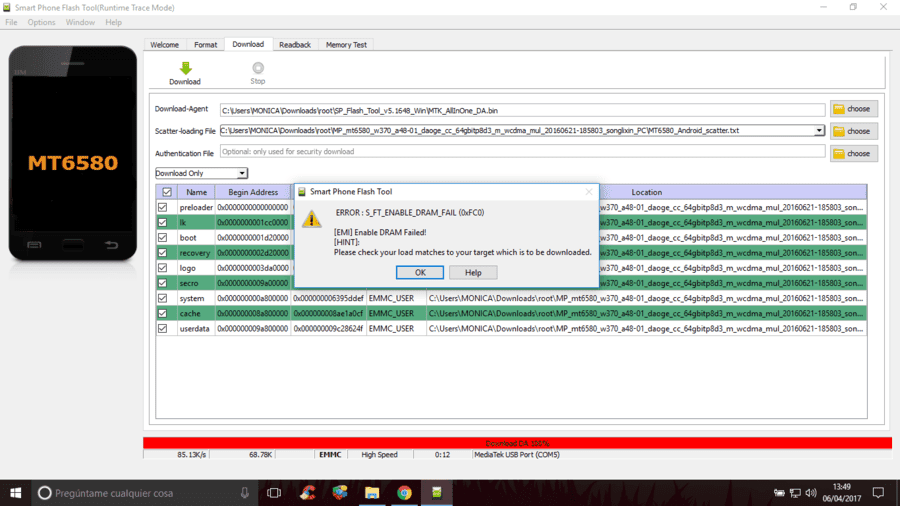This screenshot has height=506, width=900.
Task: Uncheck the boot partition checkbox
Action: [162, 238]
